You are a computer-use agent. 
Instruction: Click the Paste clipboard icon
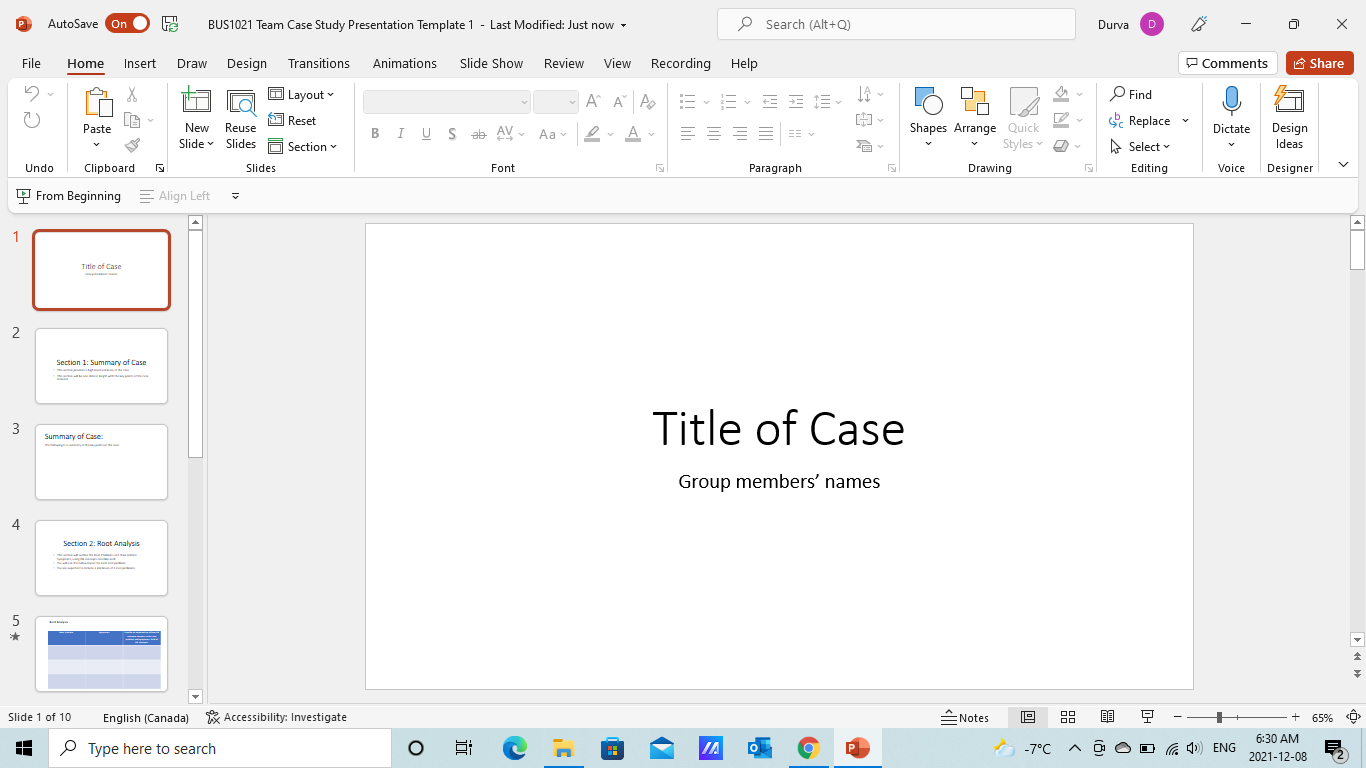(97, 102)
